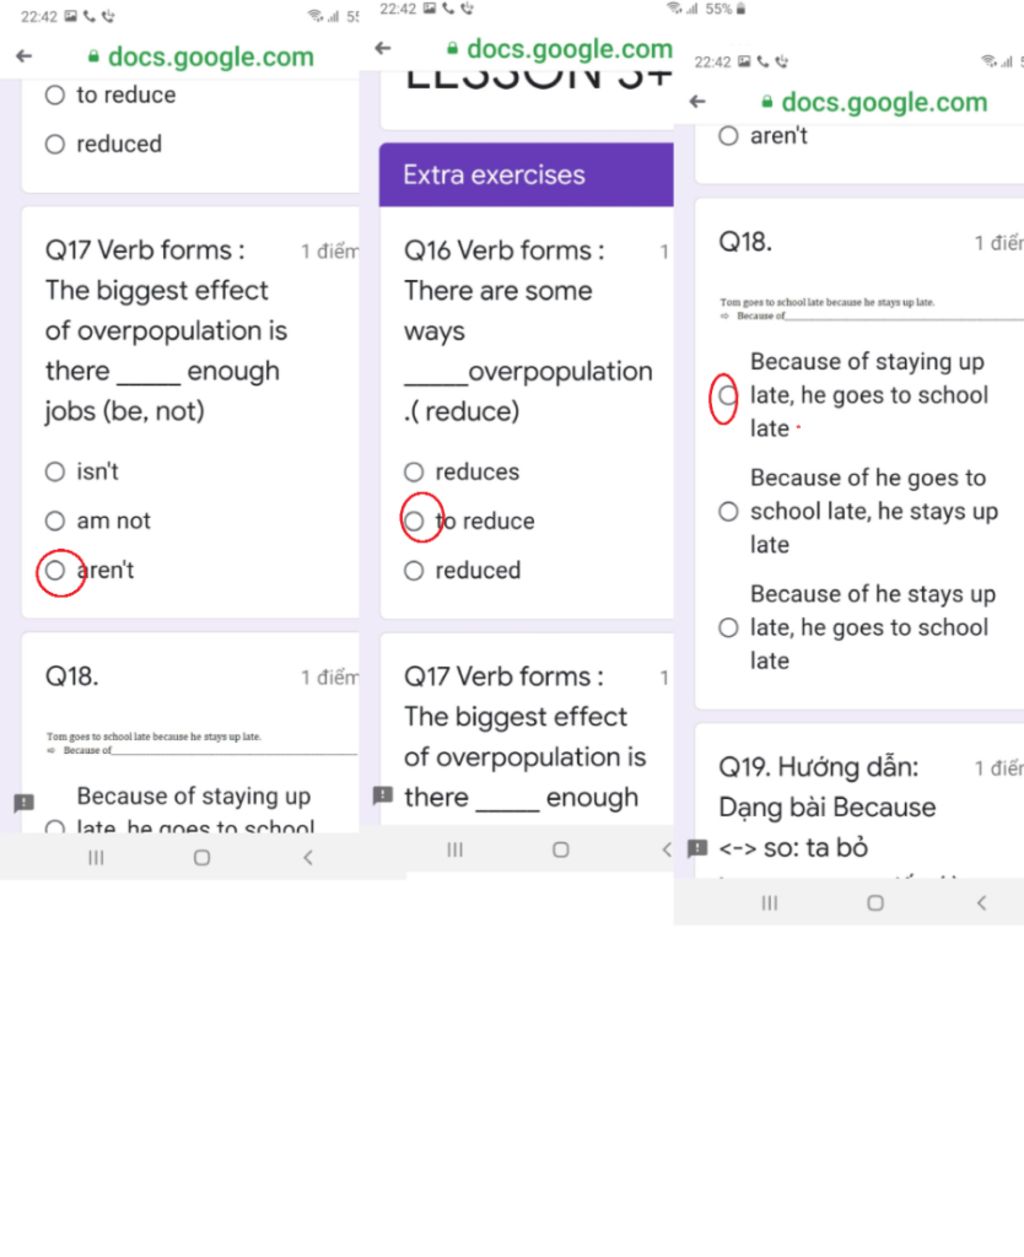Tap docs.google.com address in leftmost screenshot

click(210, 57)
